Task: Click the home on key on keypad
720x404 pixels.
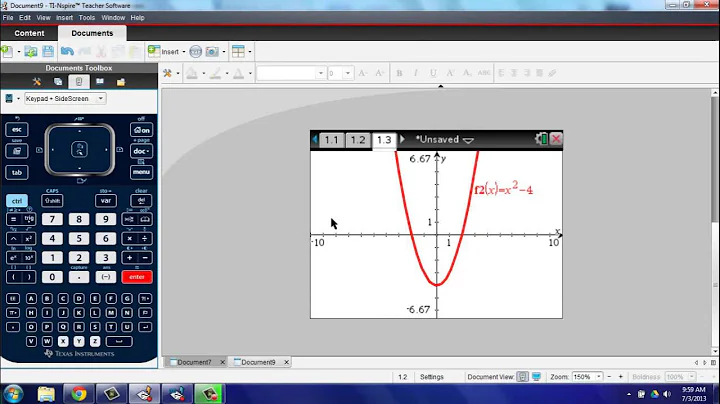Action: point(141,130)
